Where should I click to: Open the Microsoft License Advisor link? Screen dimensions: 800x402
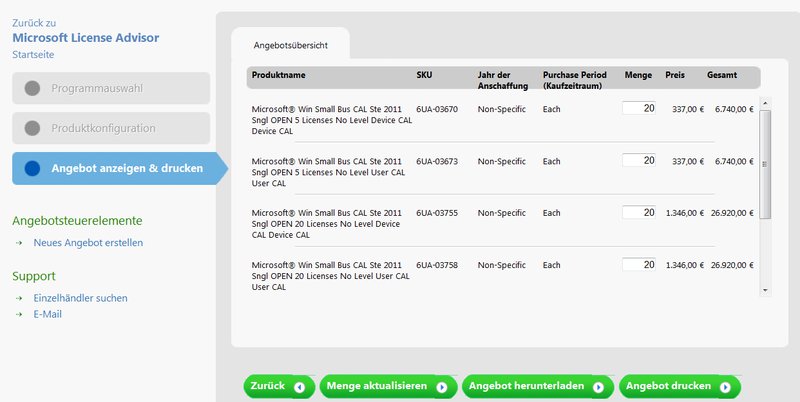[x=86, y=38]
